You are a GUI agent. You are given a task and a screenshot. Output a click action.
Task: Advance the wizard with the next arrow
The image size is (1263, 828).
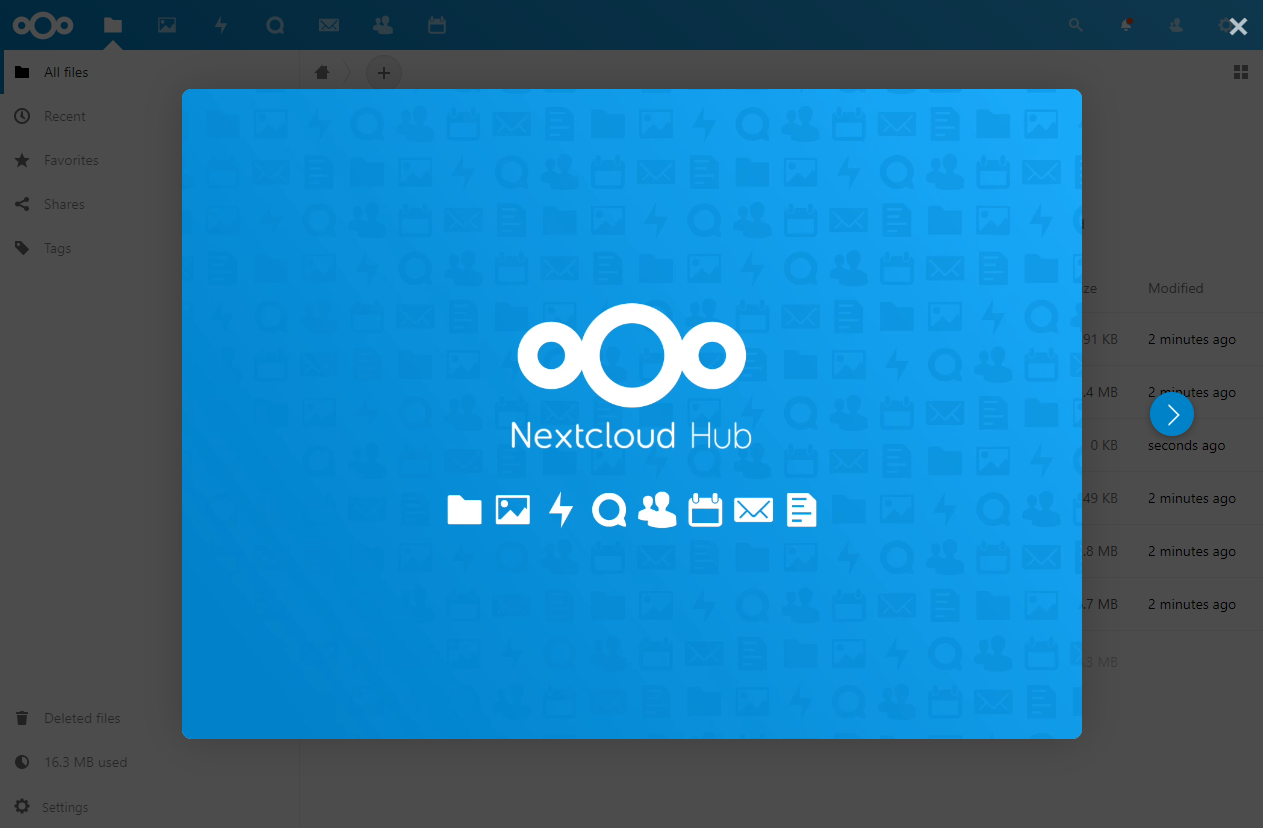tap(1172, 414)
